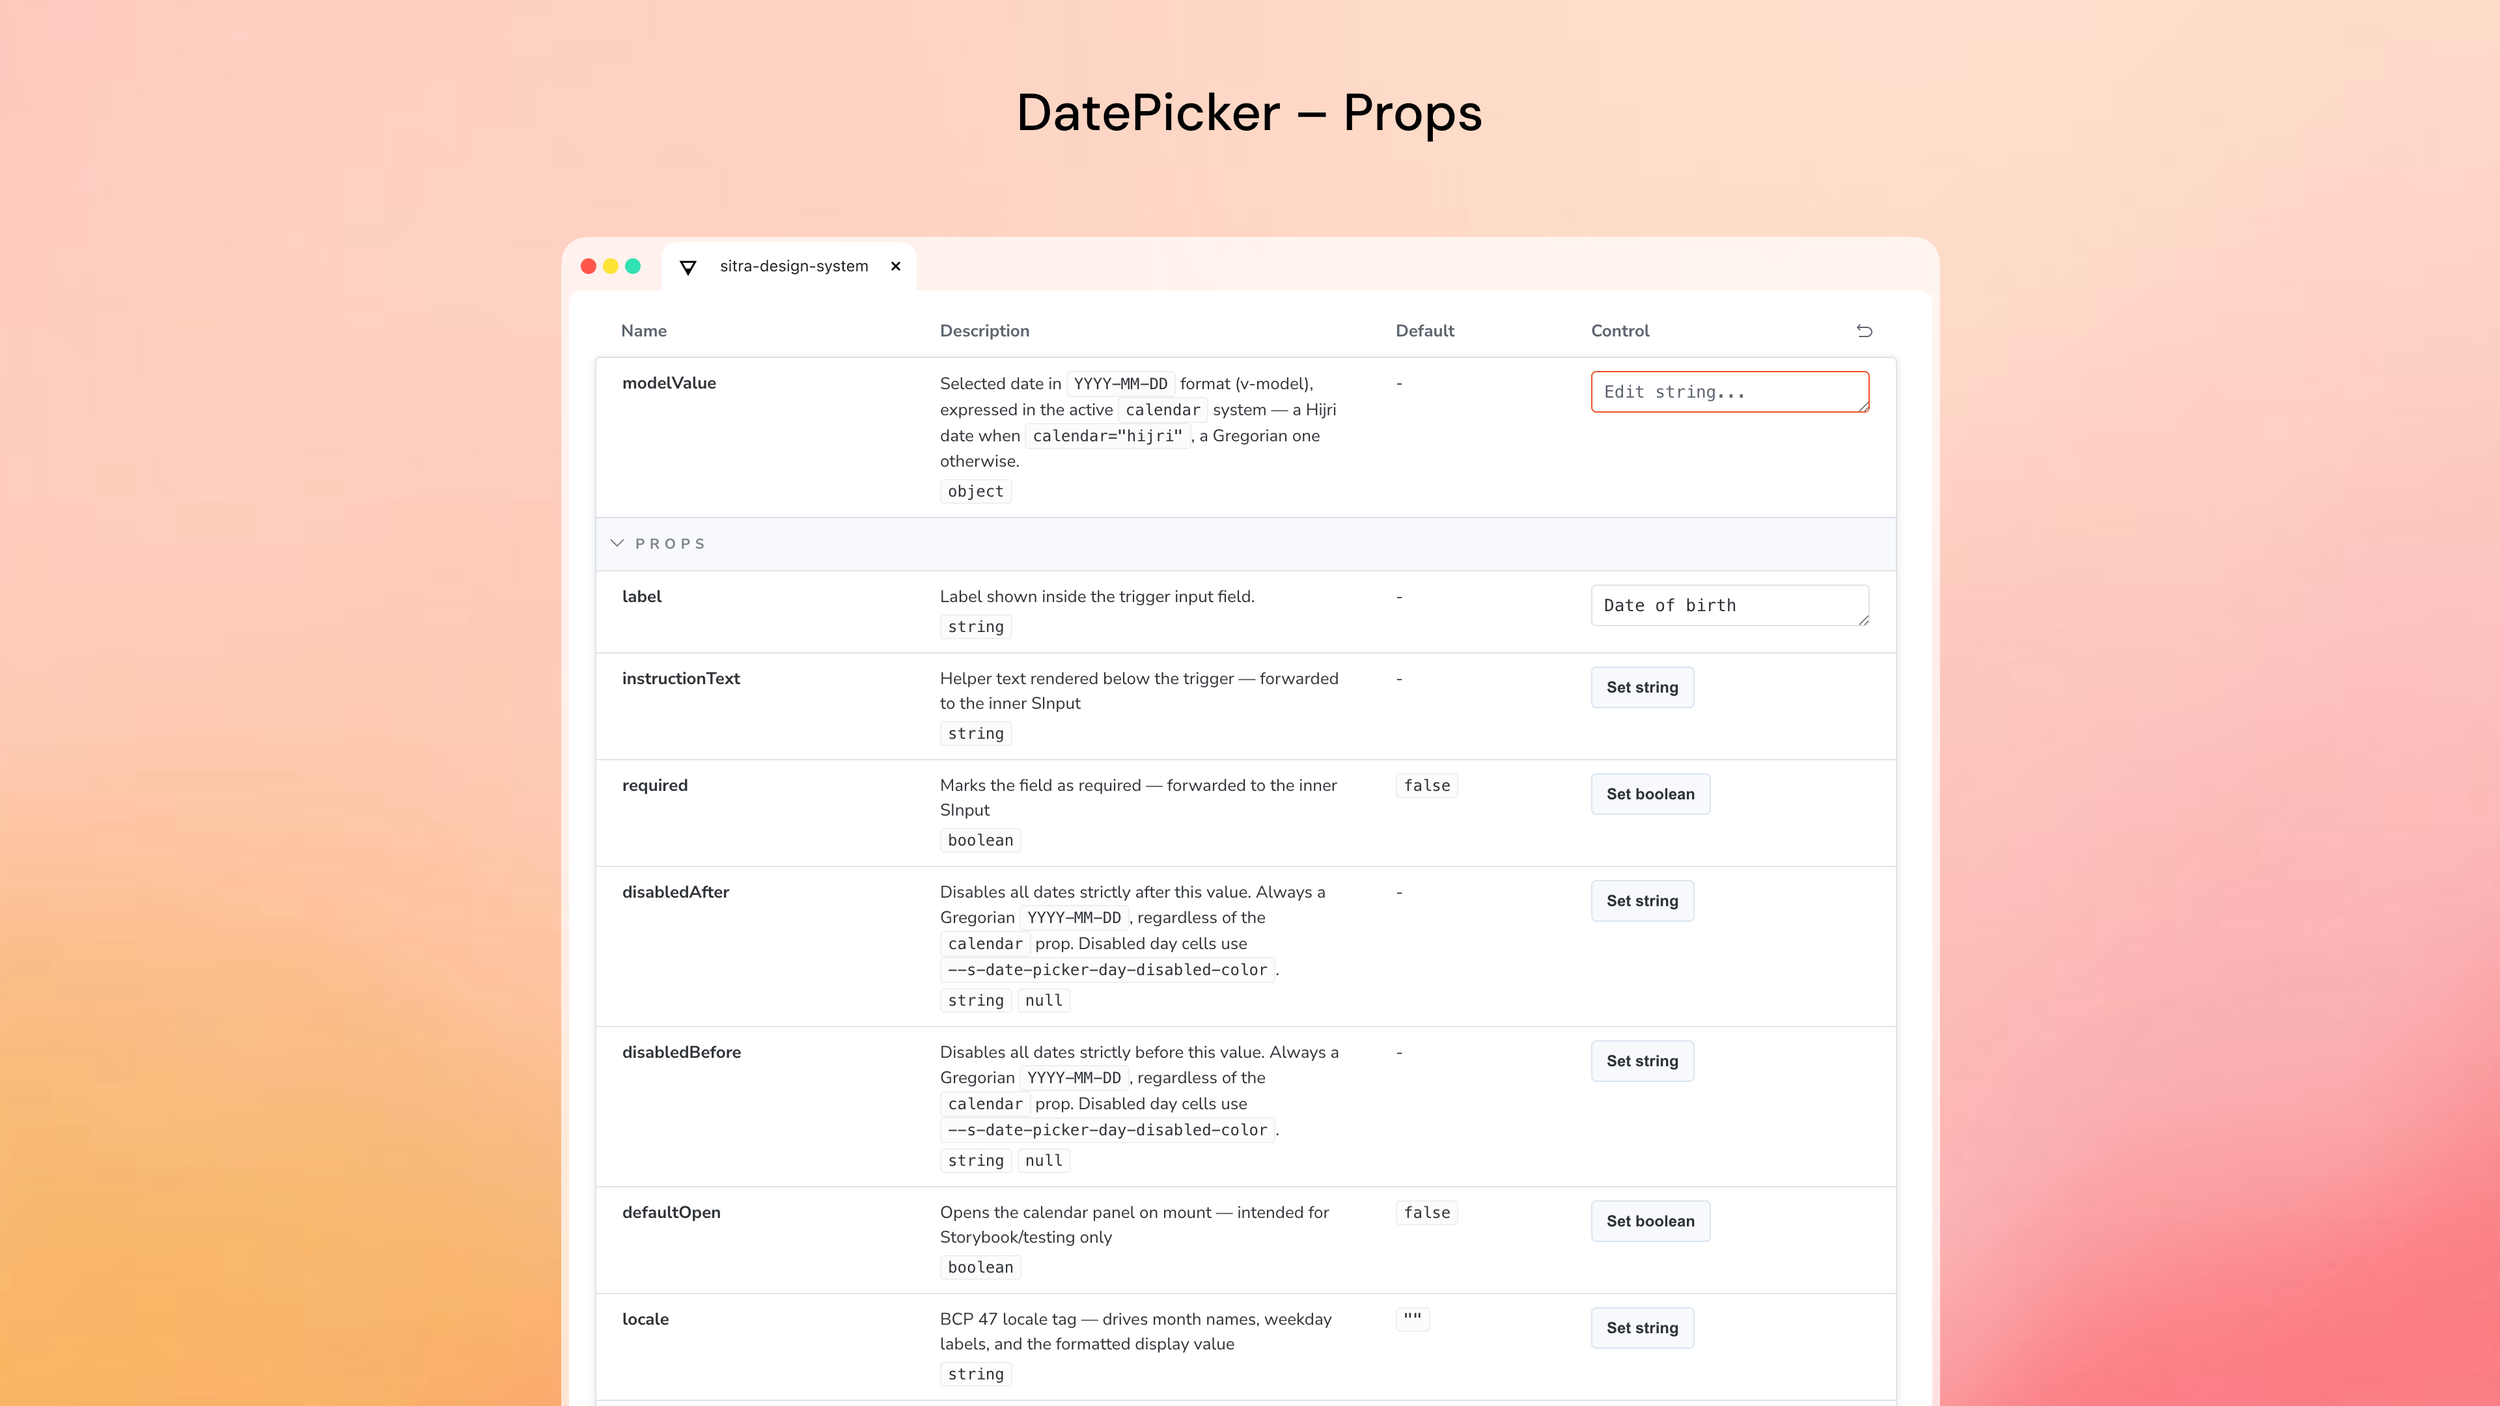This screenshot has width=2500, height=1406.
Task: Click the locale prop name
Action: tap(645, 1319)
